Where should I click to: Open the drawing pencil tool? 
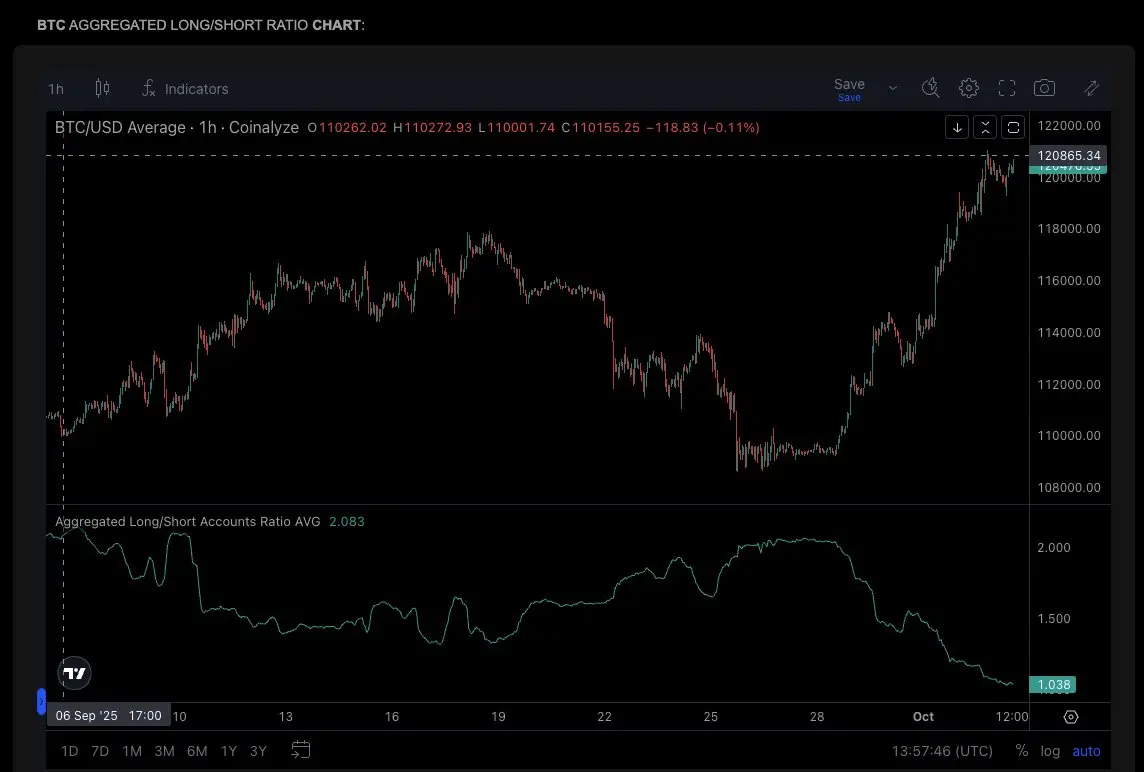tap(1091, 88)
